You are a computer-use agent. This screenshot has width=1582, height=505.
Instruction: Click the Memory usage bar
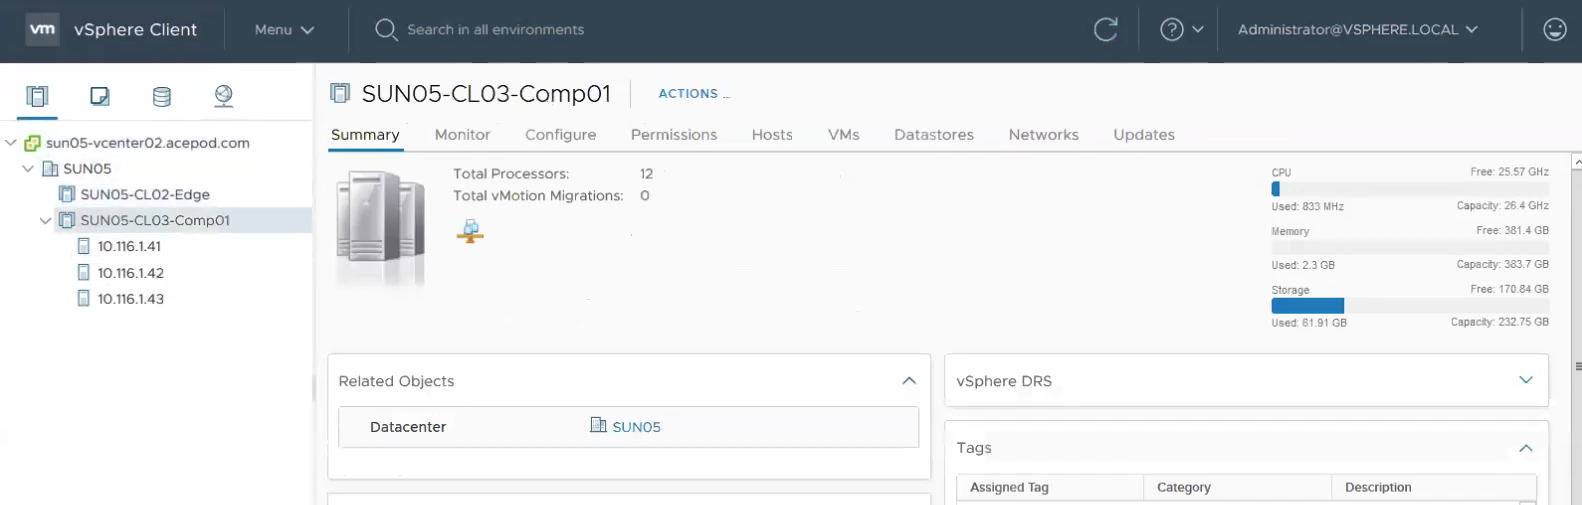[1410, 248]
